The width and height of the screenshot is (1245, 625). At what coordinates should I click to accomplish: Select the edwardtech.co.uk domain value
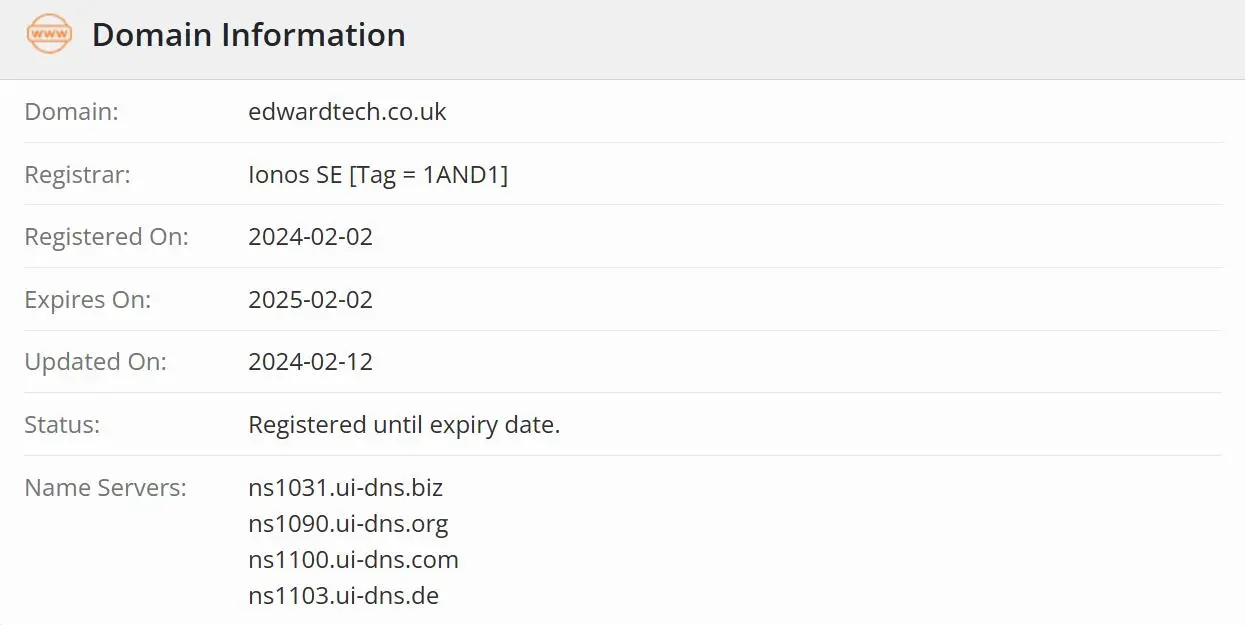(347, 112)
